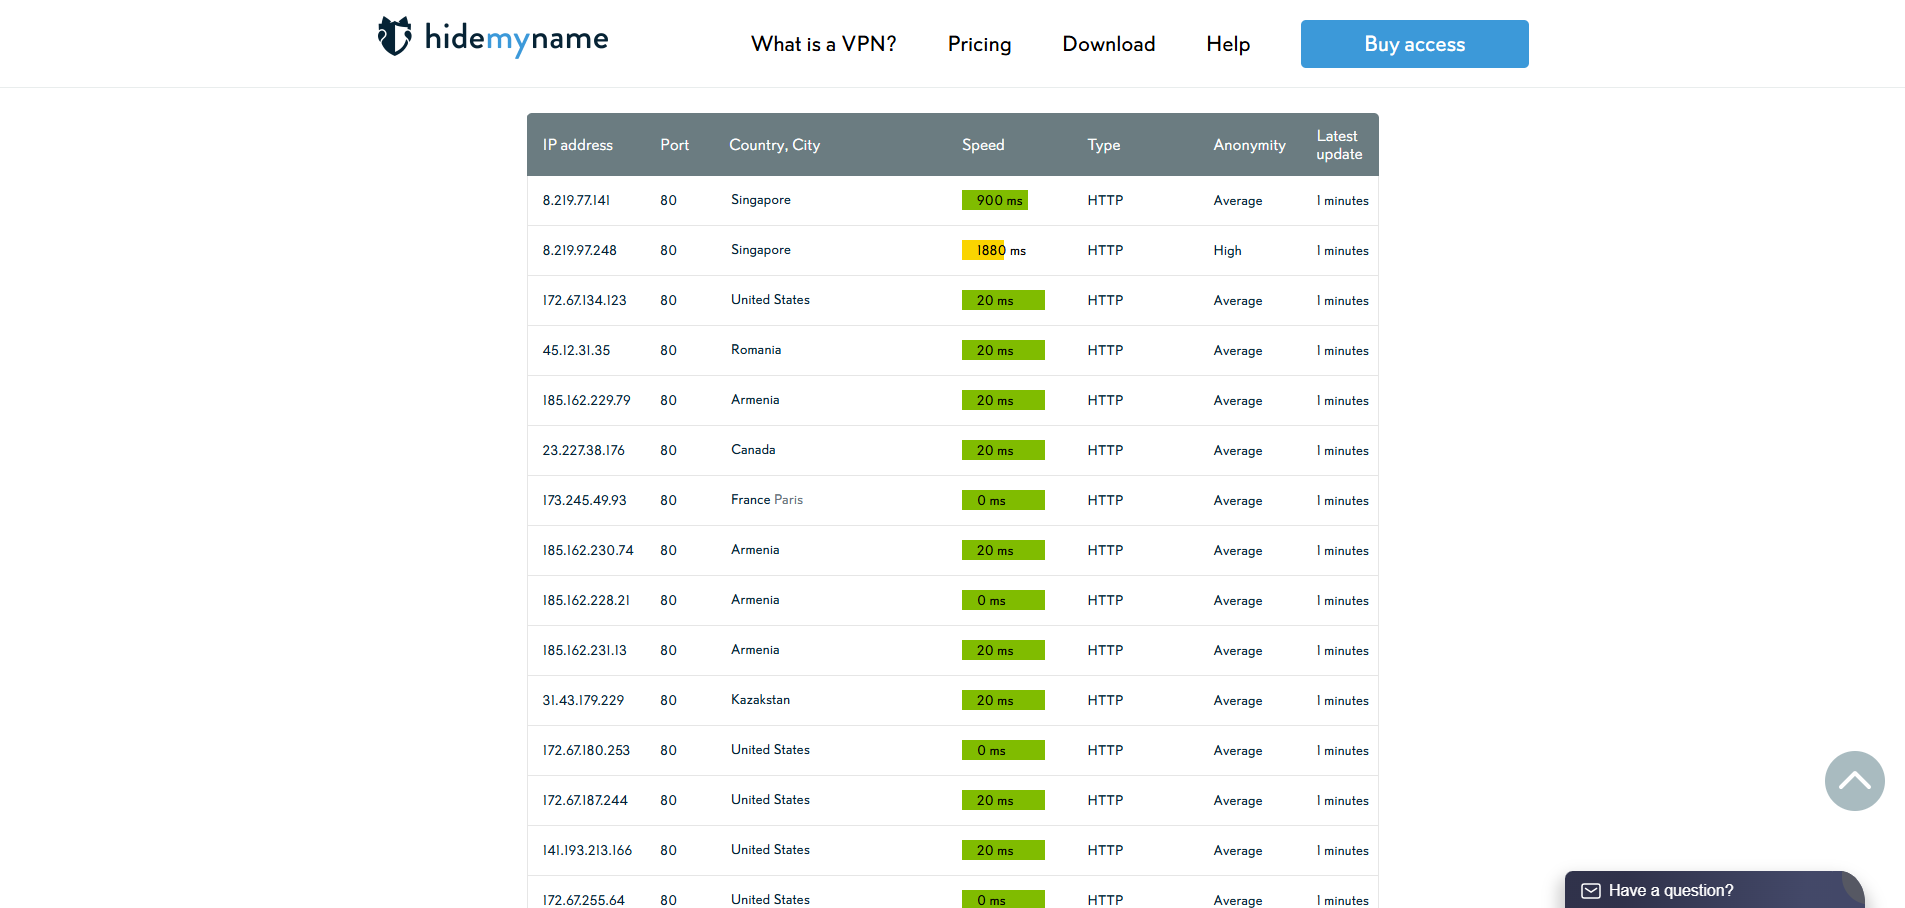The height and width of the screenshot is (908, 1905).
Task: Open the 'Have a question?' chat
Action: coord(1714,890)
